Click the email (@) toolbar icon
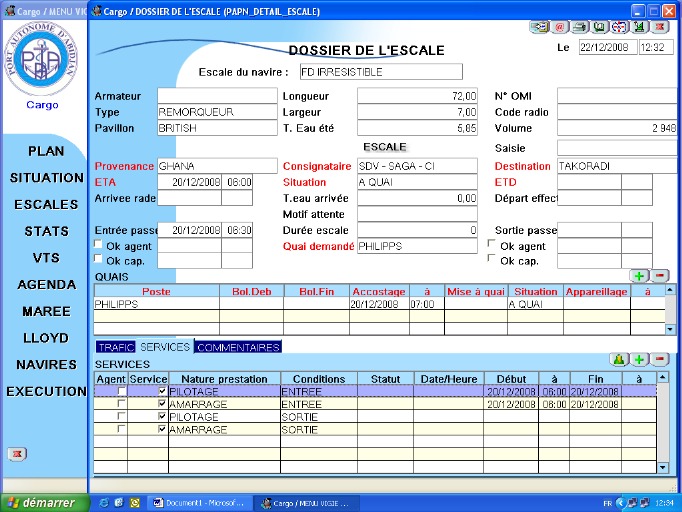This screenshot has width=682, height=512. coord(561,28)
